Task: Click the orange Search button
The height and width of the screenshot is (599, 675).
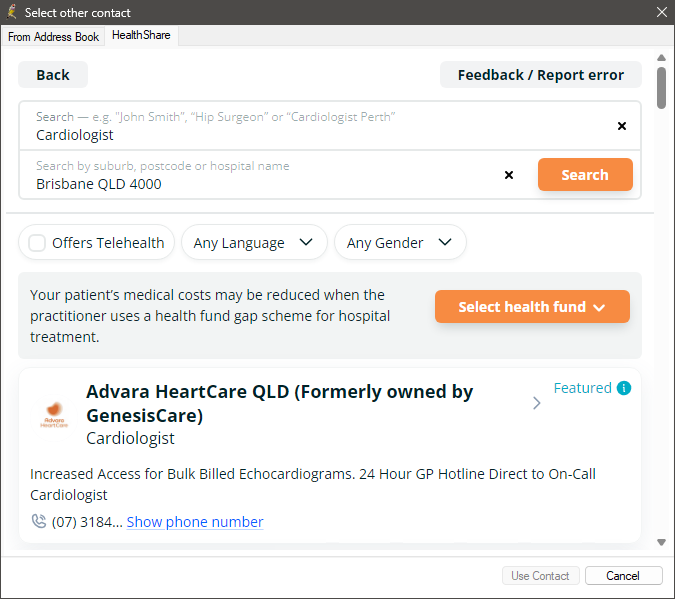Action: (585, 174)
